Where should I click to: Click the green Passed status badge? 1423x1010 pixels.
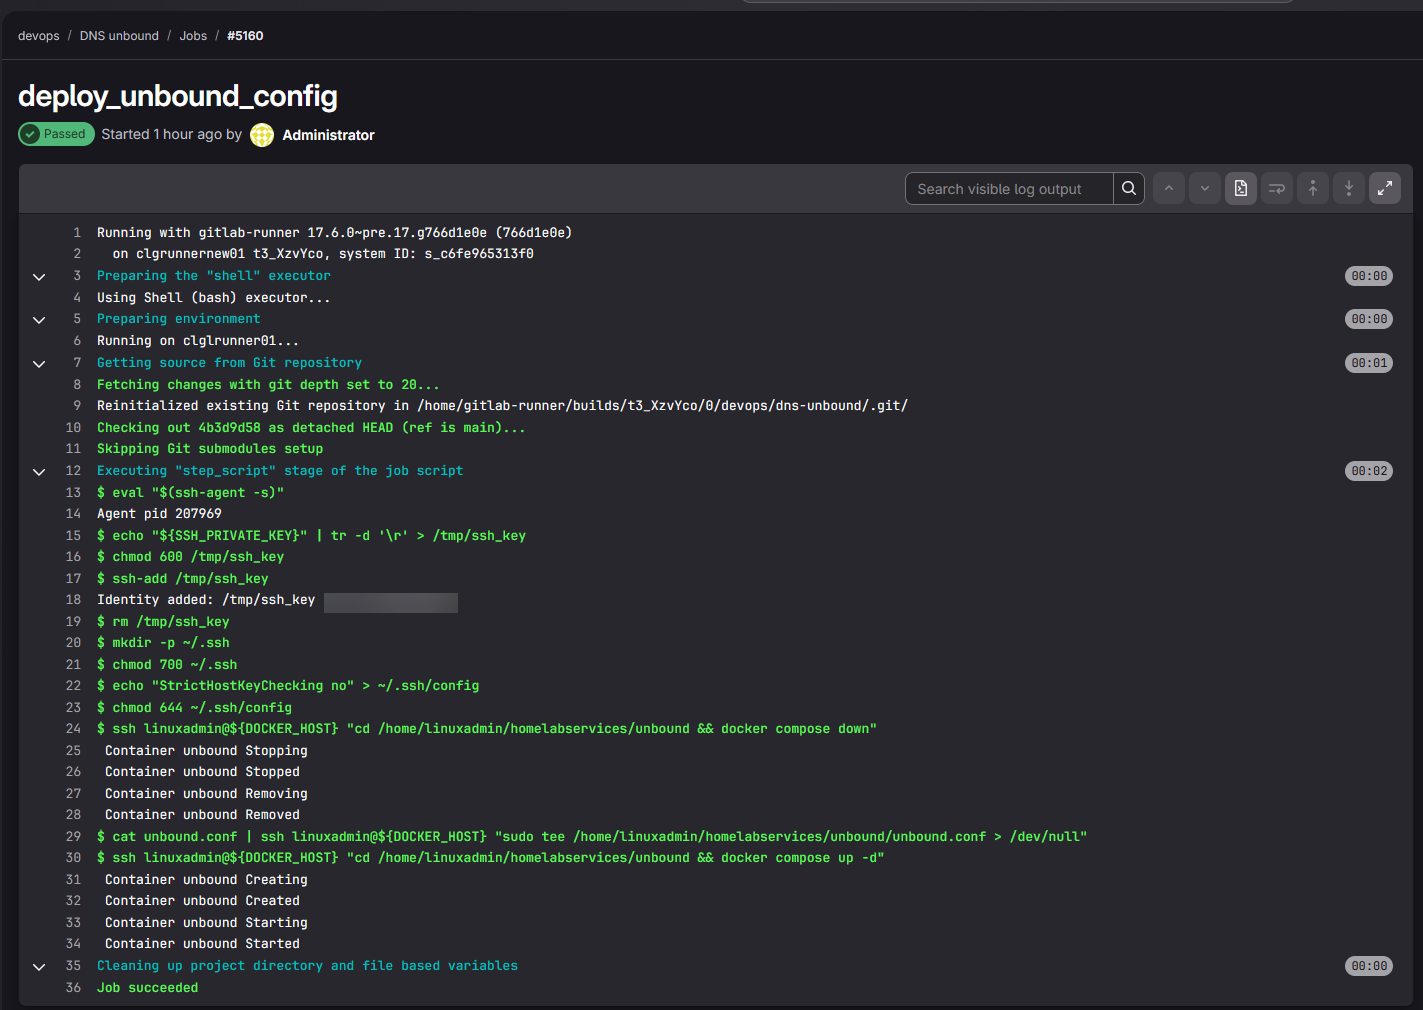tap(56, 134)
